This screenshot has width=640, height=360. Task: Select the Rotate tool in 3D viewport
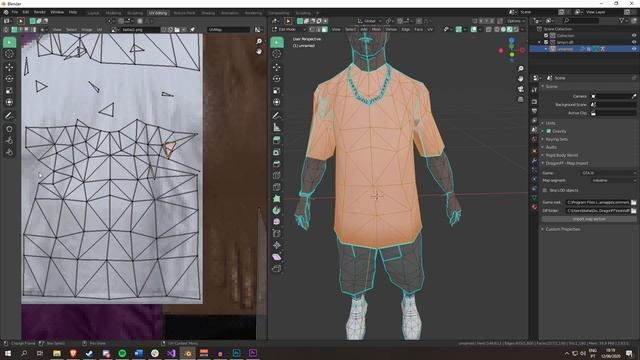277,79
